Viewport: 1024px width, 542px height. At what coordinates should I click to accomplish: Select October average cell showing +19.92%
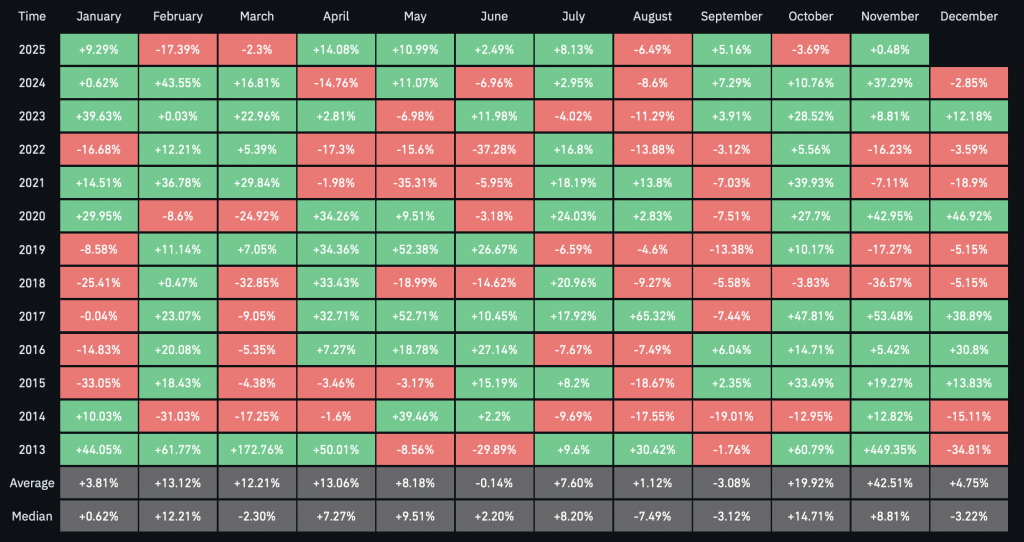point(811,483)
